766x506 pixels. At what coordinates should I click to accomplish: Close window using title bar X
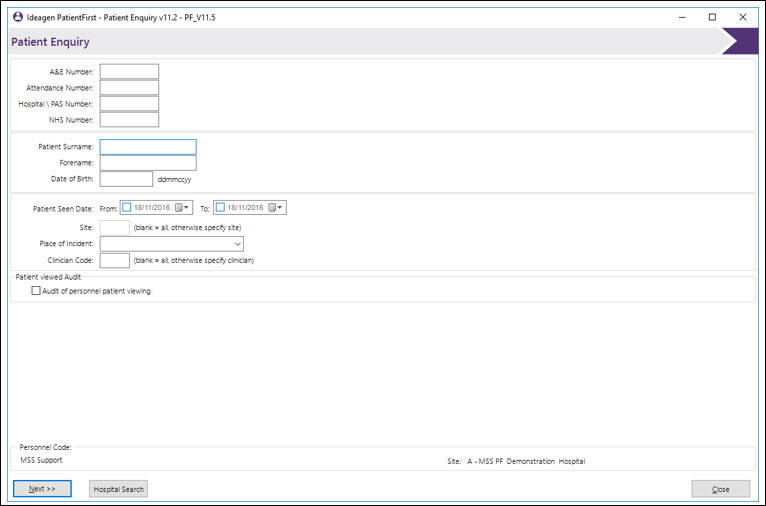tap(743, 17)
